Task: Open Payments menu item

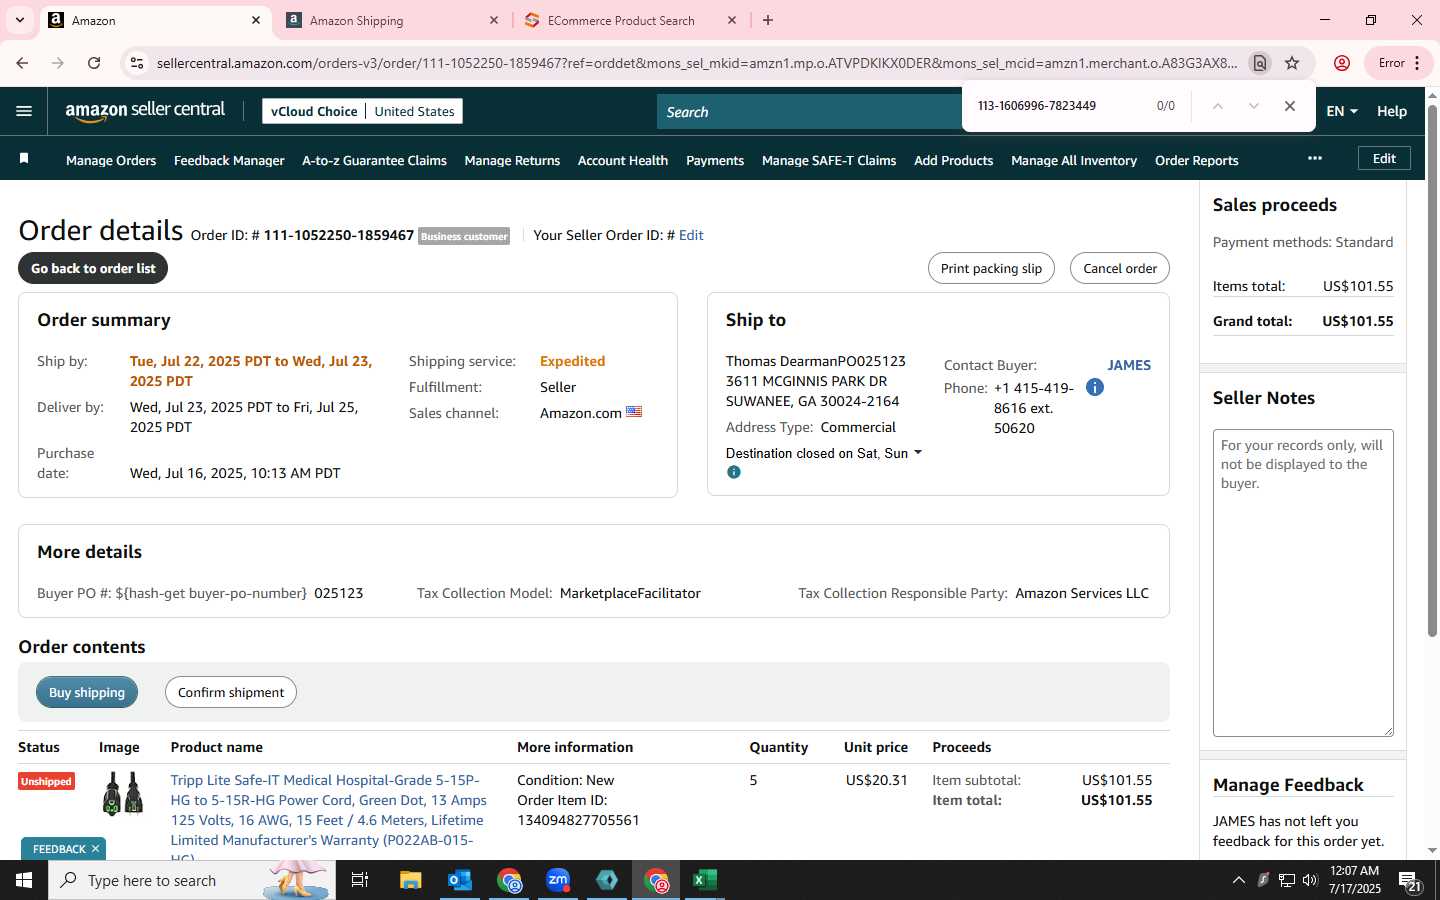Action: coord(715,160)
